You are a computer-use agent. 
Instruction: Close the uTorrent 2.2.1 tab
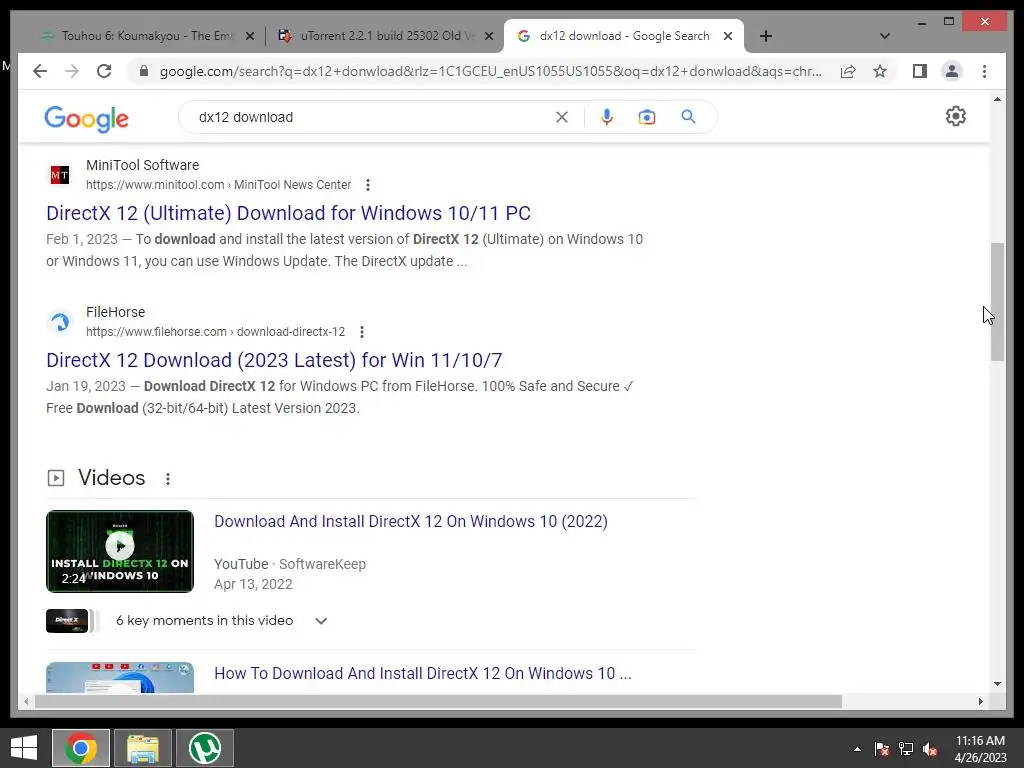[488, 36]
